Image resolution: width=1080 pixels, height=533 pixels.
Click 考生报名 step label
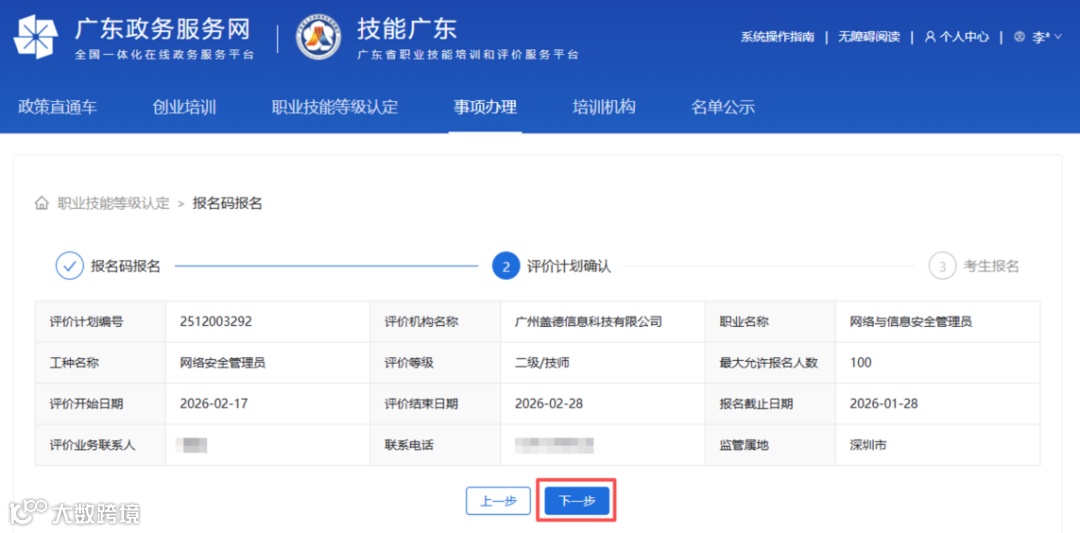(x=991, y=266)
